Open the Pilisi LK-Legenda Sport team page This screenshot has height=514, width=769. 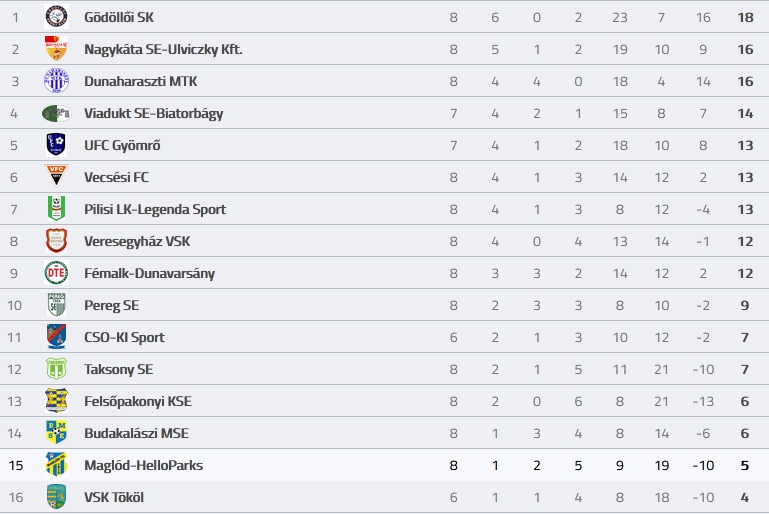(x=155, y=209)
